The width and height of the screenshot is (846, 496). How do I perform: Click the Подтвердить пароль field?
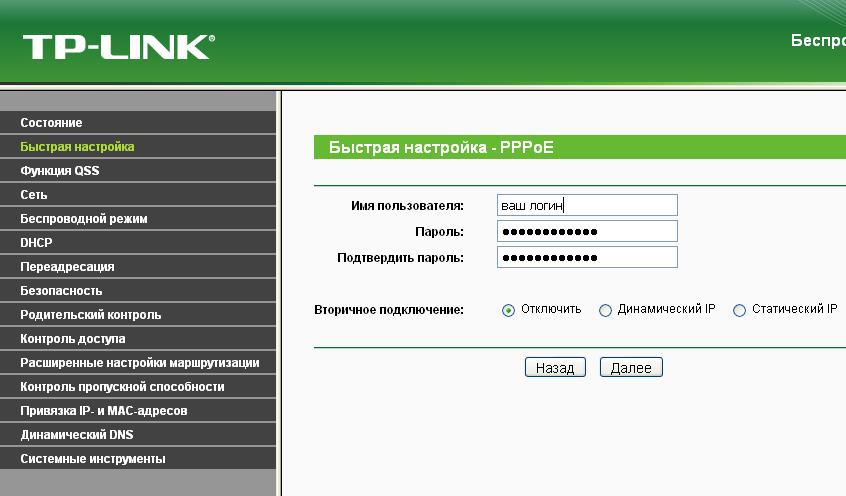587,257
